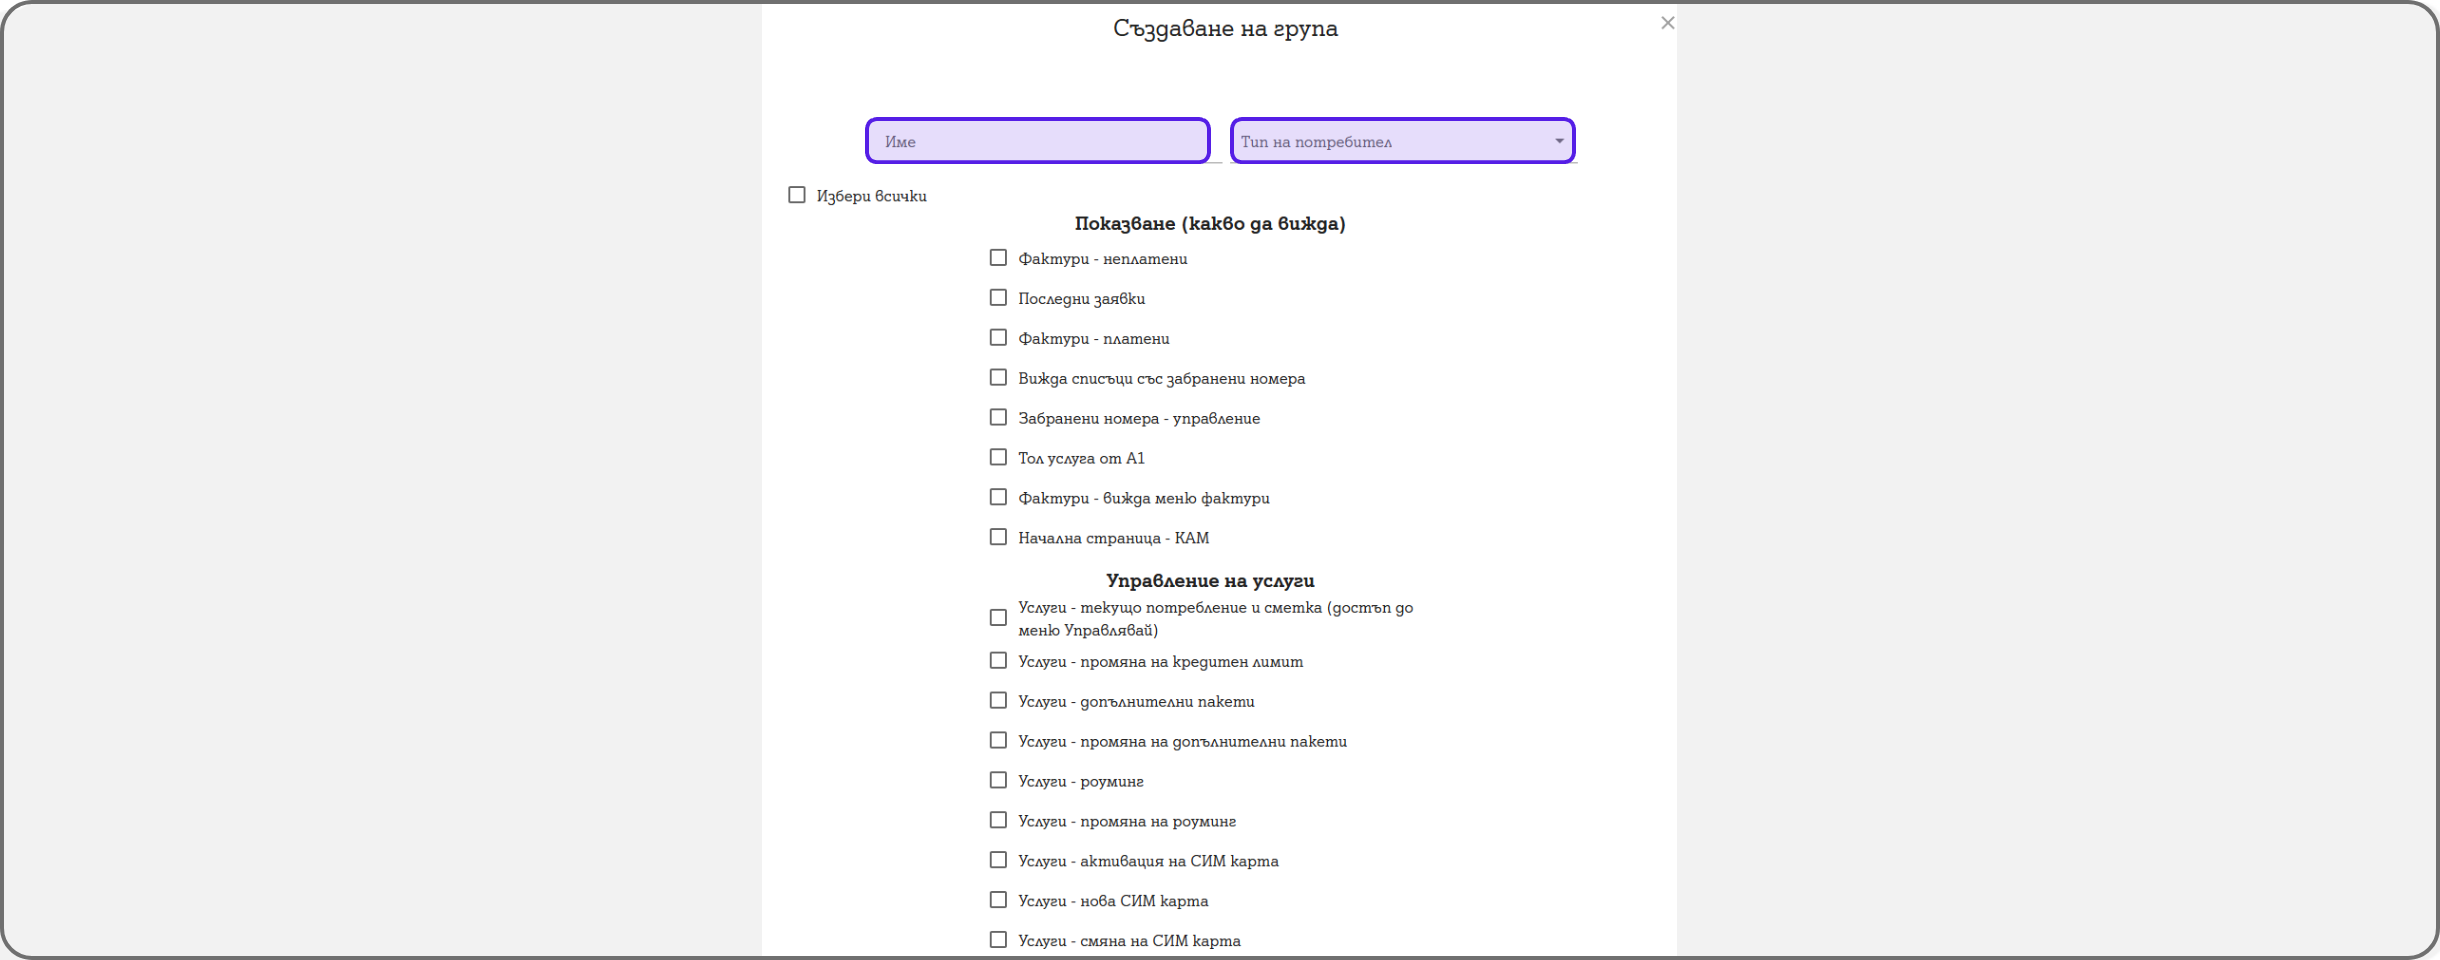Check the Избери всички checkbox
This screenshot has width=2440, height=960.
coord(797,195)
